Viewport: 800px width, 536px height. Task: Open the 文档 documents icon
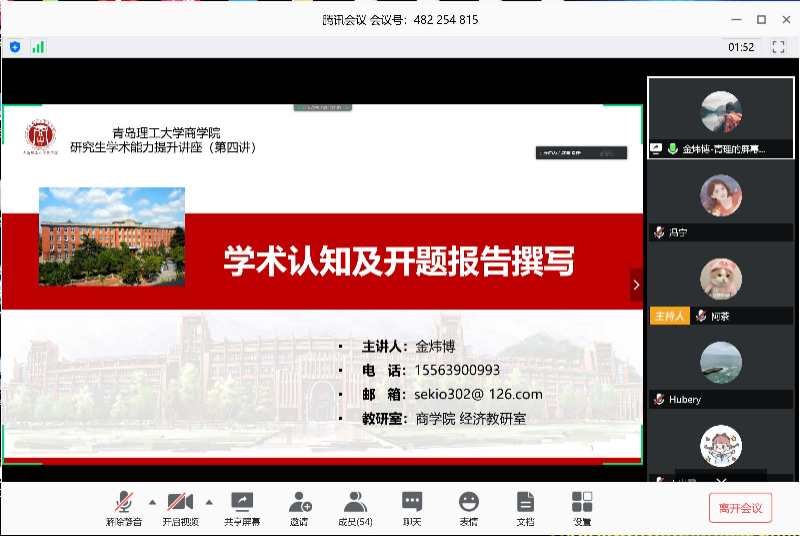(x=525, y=507)
